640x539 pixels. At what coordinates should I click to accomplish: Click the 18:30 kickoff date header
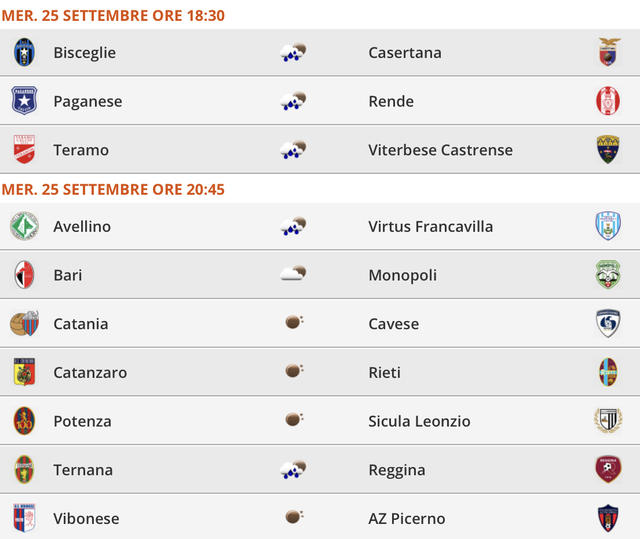113,15
